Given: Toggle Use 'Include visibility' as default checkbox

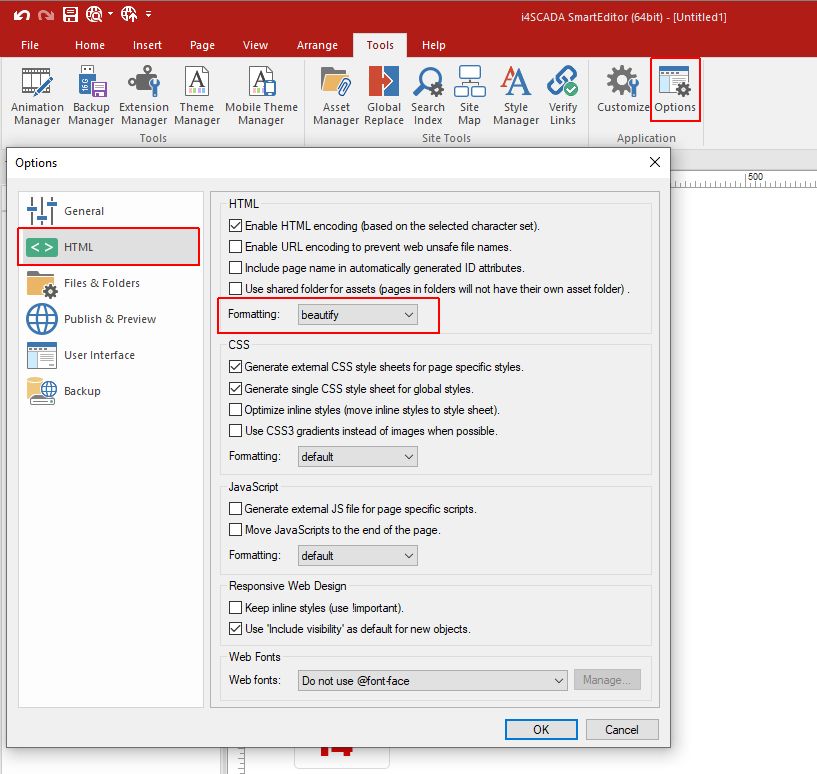Looking at the screenshot, I should tap(236, 629).
